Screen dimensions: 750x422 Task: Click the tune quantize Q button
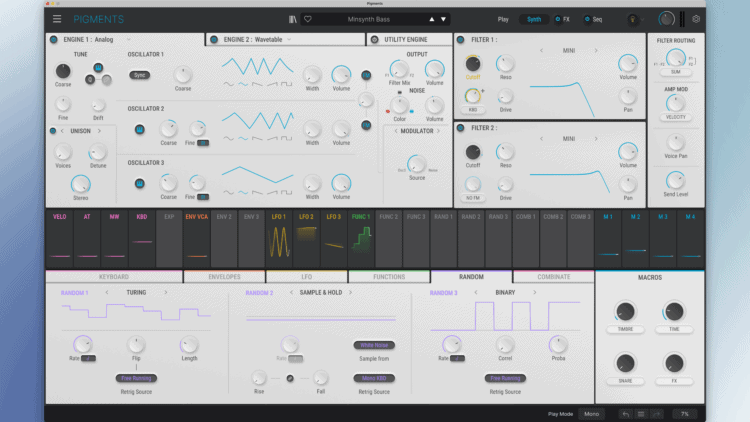click(x=89, y=79)
